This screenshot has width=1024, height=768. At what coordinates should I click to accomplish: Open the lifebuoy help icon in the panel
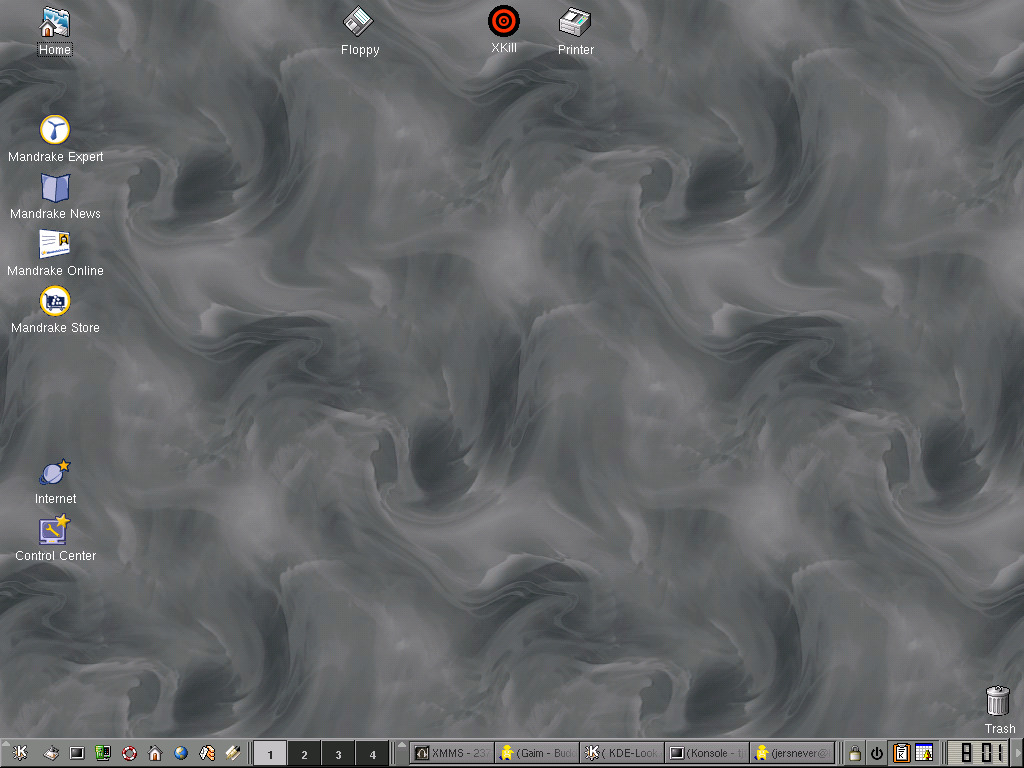coord(129,754)
